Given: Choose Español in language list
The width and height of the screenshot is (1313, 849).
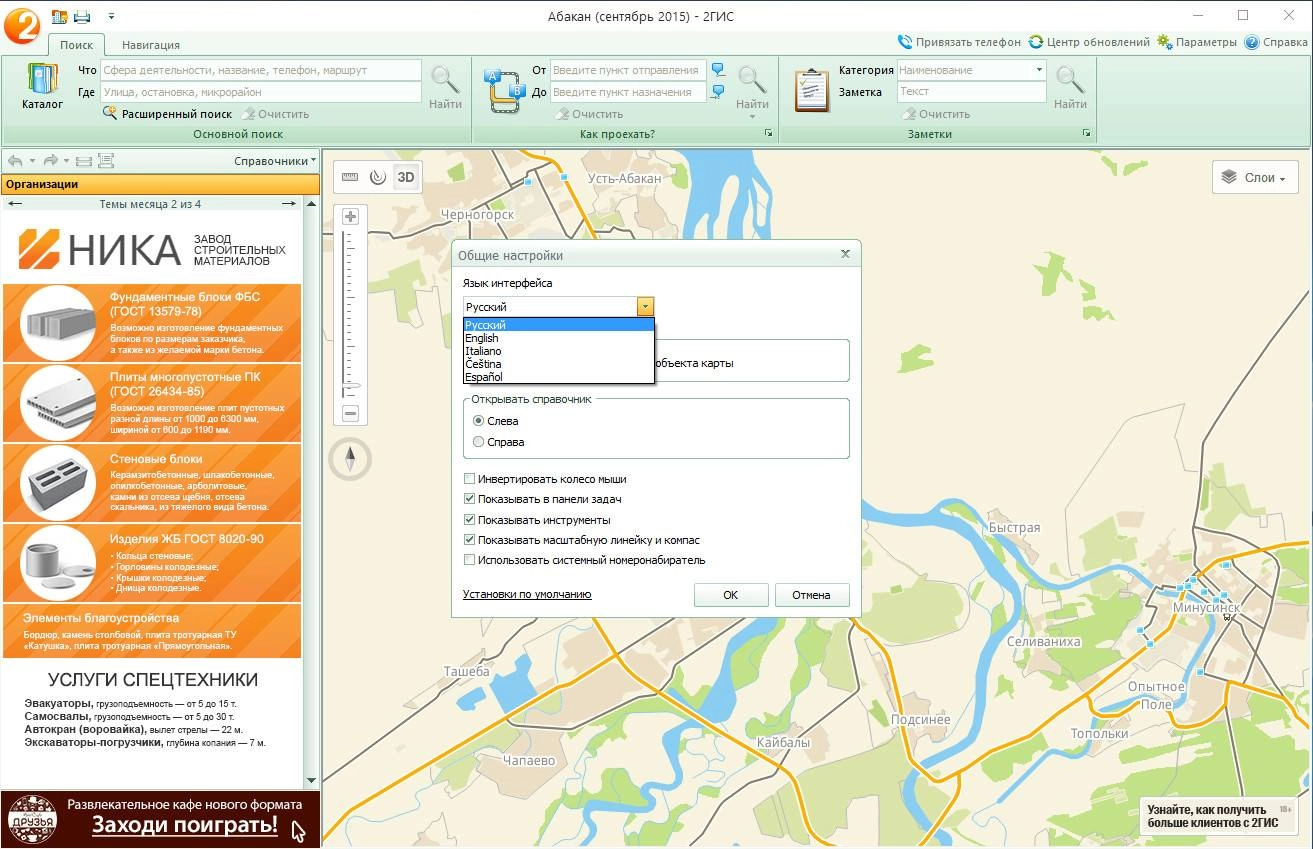Looking at the screenshot, I should (558, 377).
